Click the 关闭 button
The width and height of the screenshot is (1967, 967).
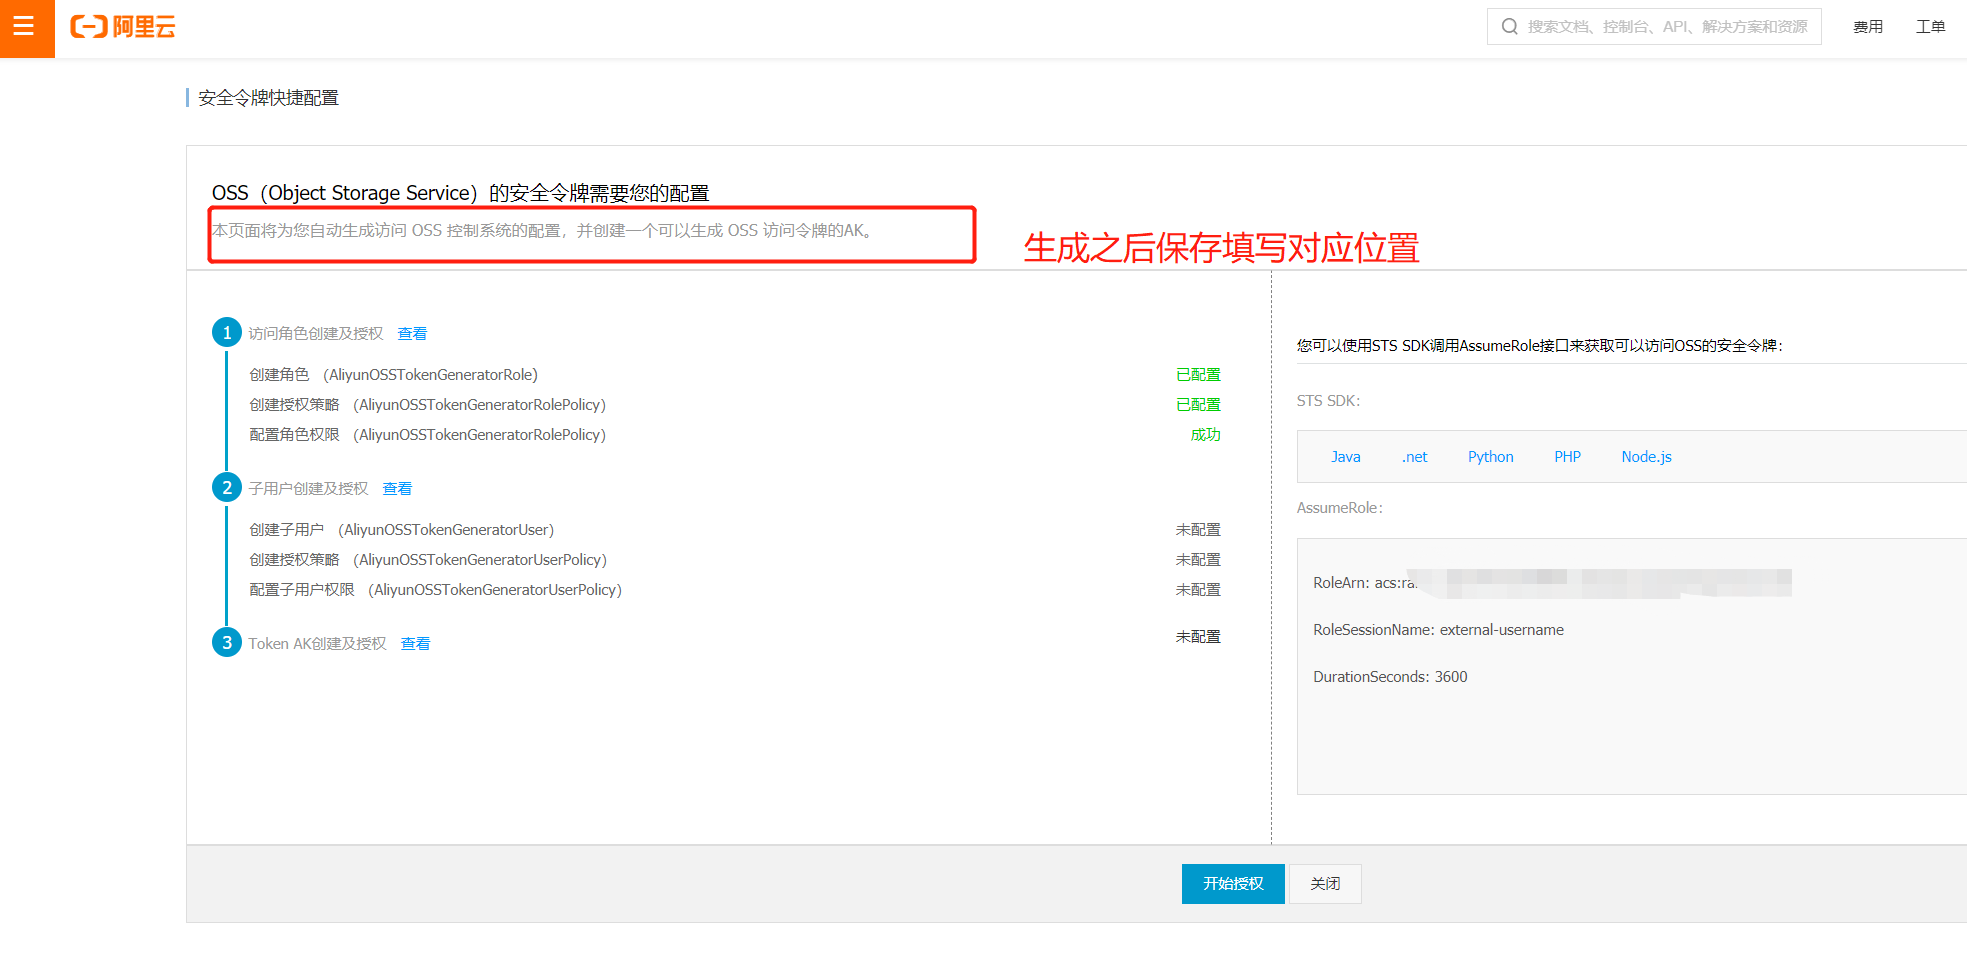click(x=1325, y=884)
